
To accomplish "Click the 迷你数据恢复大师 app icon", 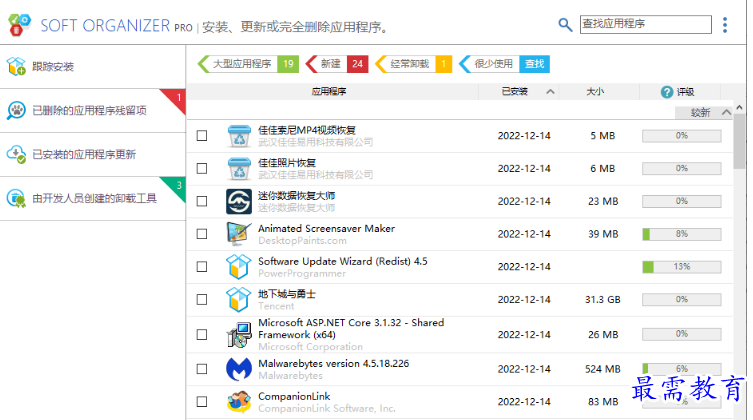I will tap(239, 201).
